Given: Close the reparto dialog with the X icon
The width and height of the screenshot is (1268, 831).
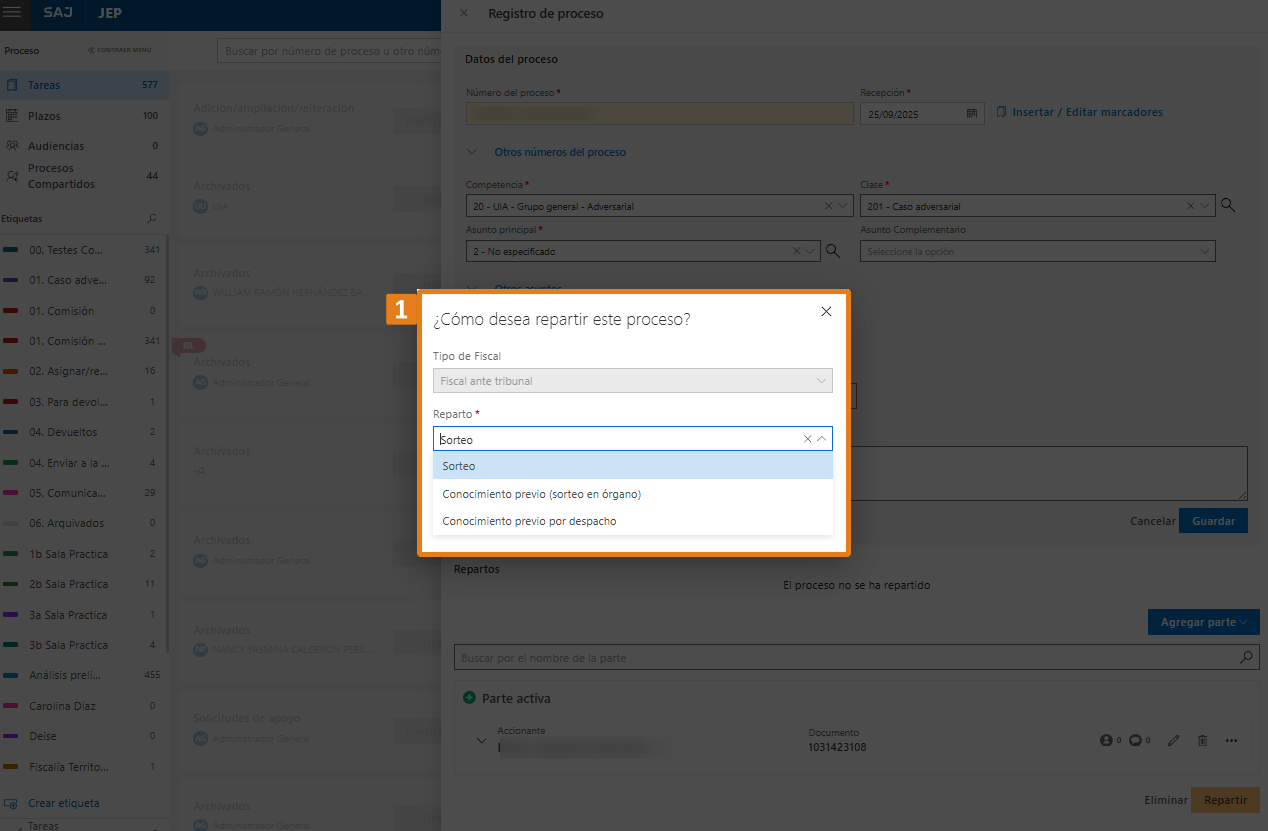Looking at the screenshot, I should [826, 312].
